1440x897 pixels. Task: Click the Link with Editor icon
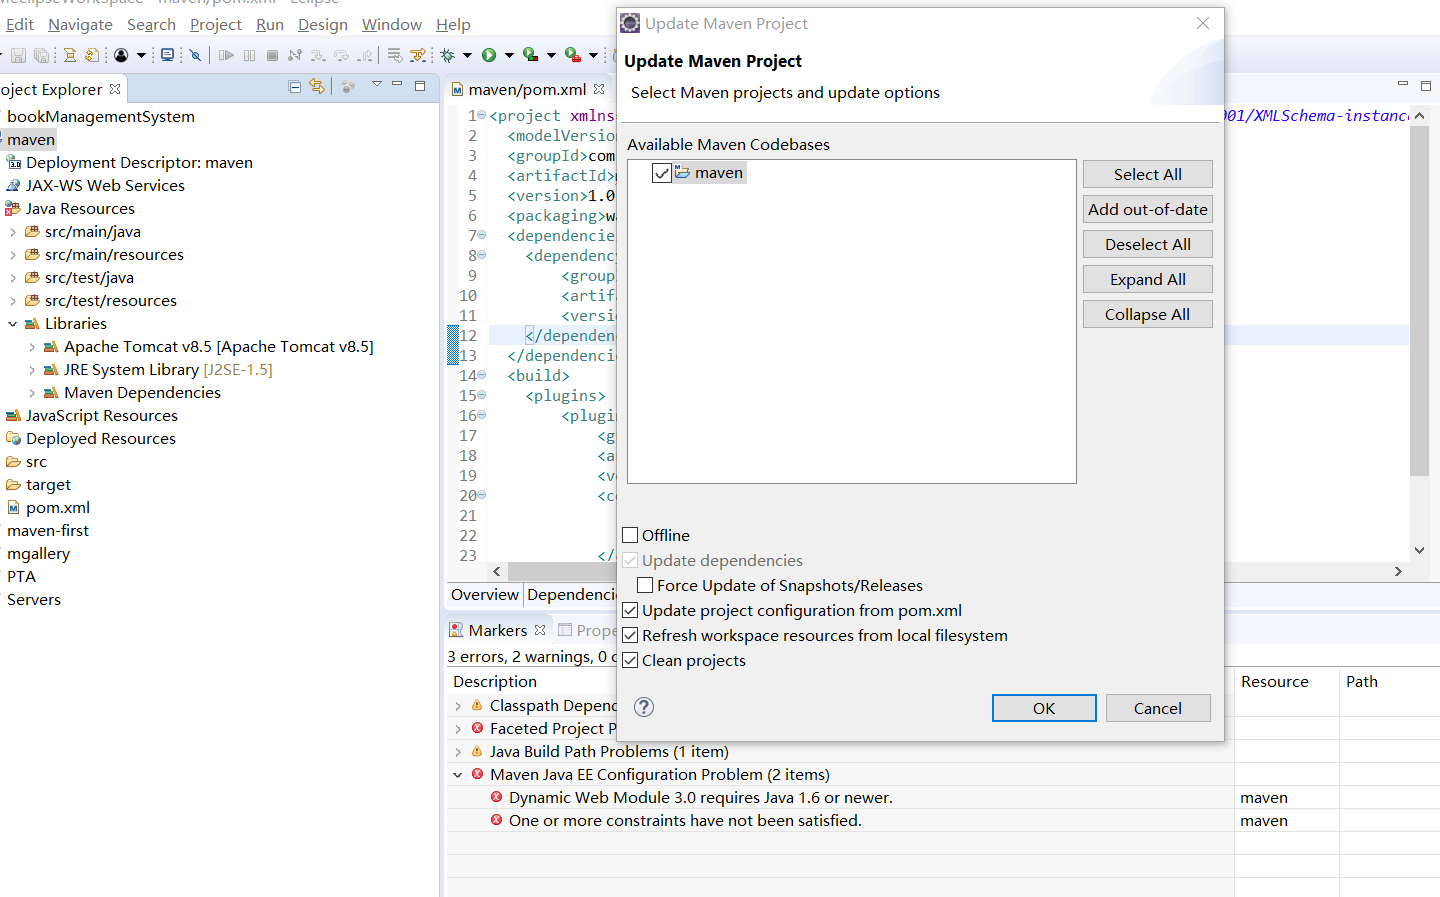click(x=317, y=87)
